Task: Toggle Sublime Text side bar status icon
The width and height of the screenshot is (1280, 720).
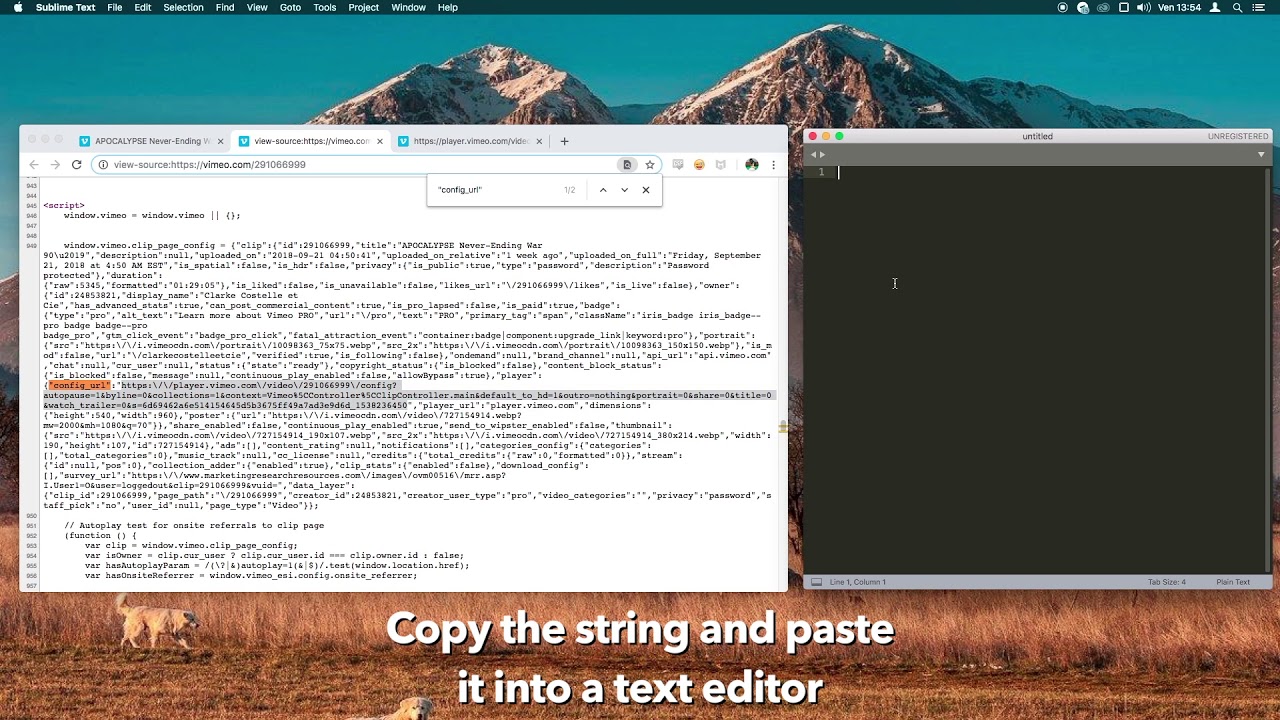Action: point(816,582)
